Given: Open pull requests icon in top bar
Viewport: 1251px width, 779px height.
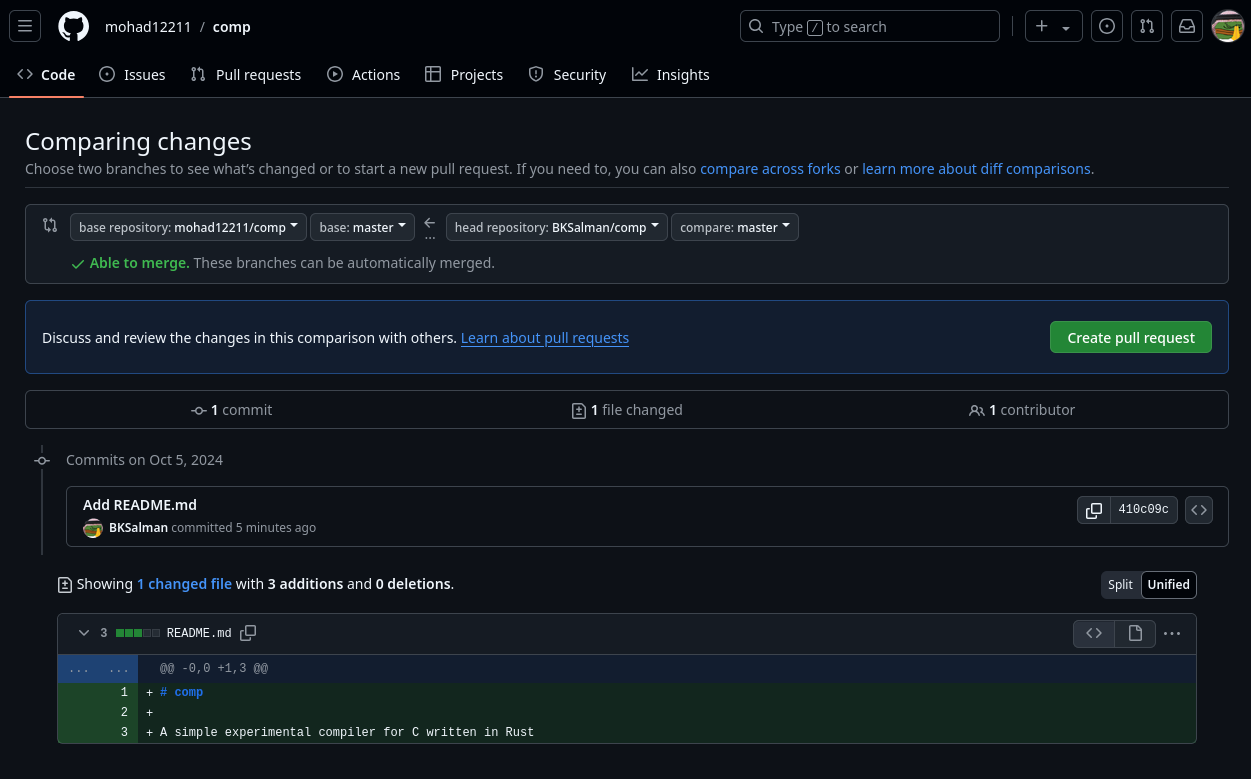Looking at the screenshot, I should pyautogui.click(x=1147, y=27).
